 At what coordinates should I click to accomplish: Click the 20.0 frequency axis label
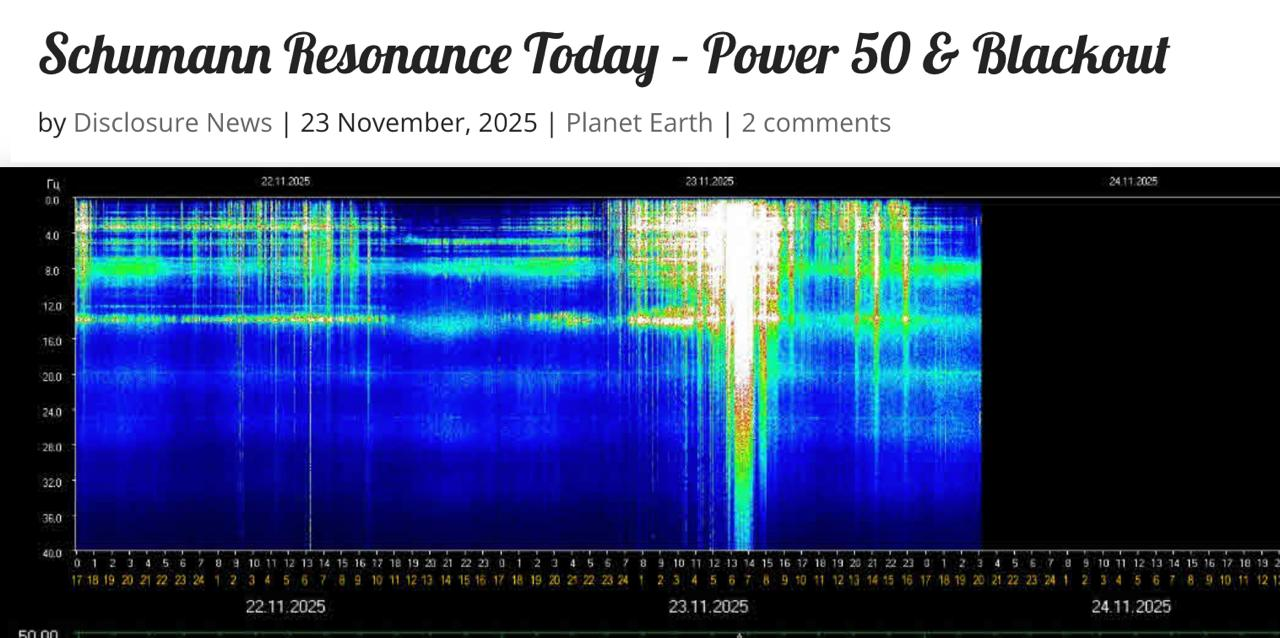[x=52, y=376]
